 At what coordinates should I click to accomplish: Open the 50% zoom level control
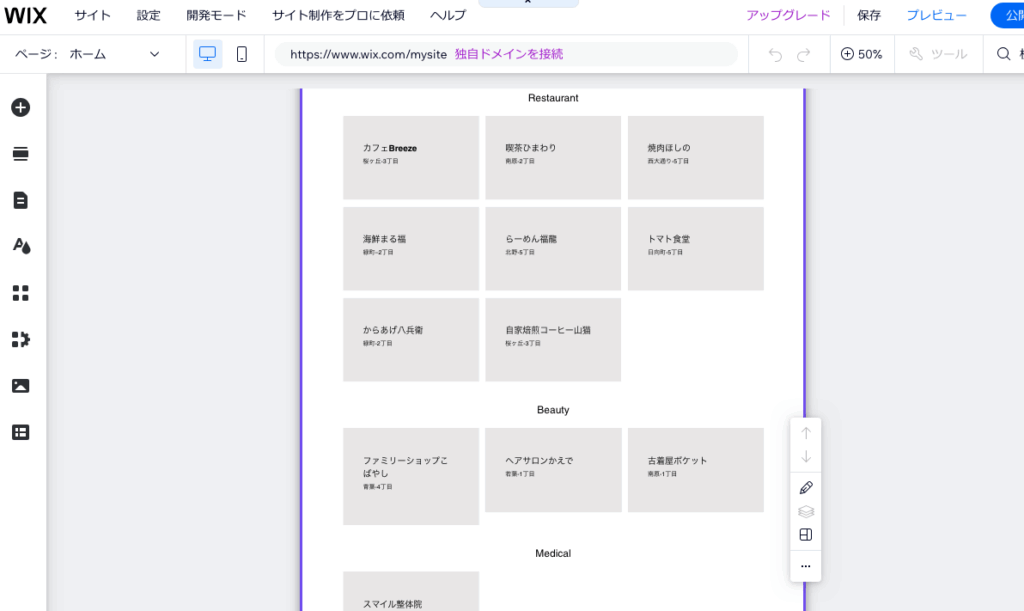861,54
